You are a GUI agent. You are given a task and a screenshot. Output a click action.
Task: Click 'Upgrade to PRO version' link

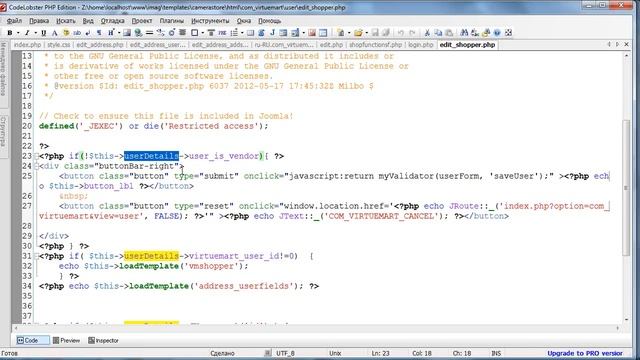585,353
